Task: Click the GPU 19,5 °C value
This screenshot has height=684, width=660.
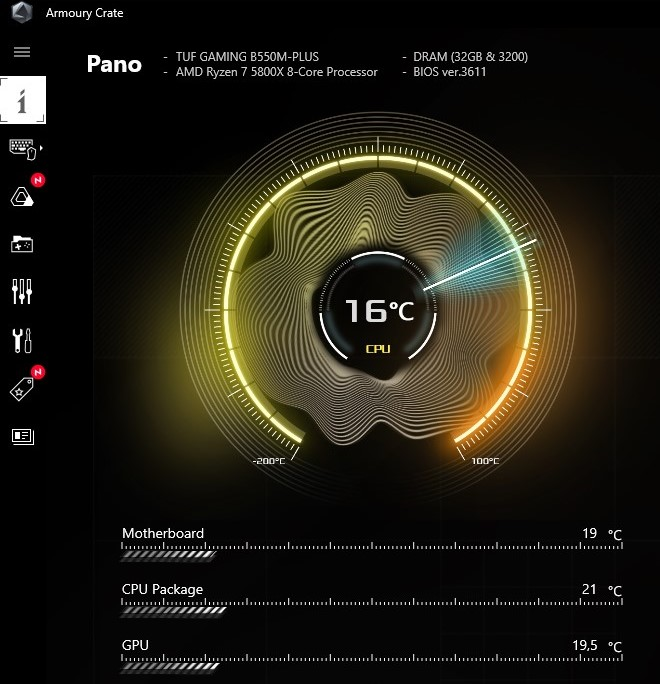Action: click(x=597, y=646)
